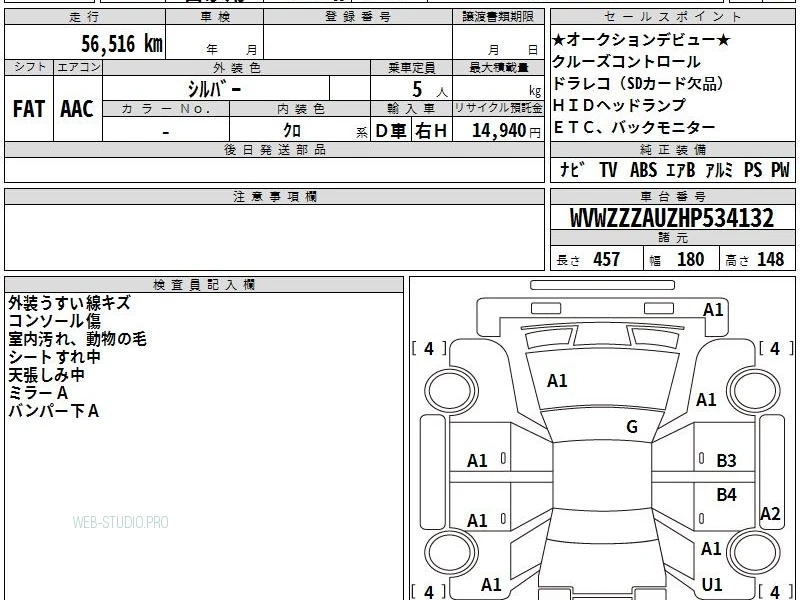Viewport: 800px width, 600px height.
Task: Click the seating capacity value 5 人
Action: (429, 89)
